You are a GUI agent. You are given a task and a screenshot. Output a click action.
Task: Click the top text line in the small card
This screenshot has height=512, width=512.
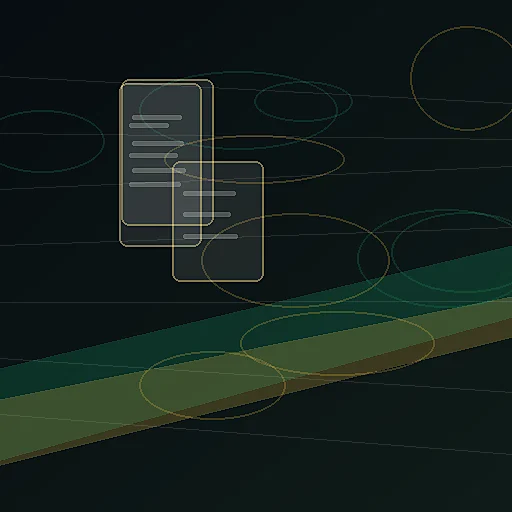209,193
